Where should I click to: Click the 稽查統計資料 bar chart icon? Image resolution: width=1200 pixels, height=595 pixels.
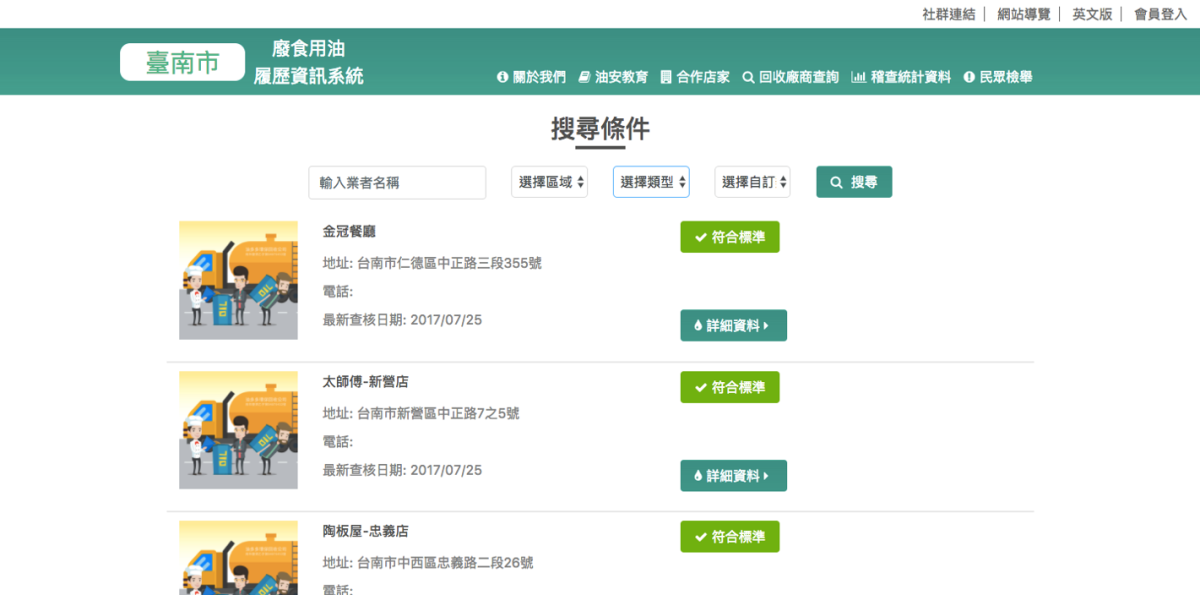[858, 77]
